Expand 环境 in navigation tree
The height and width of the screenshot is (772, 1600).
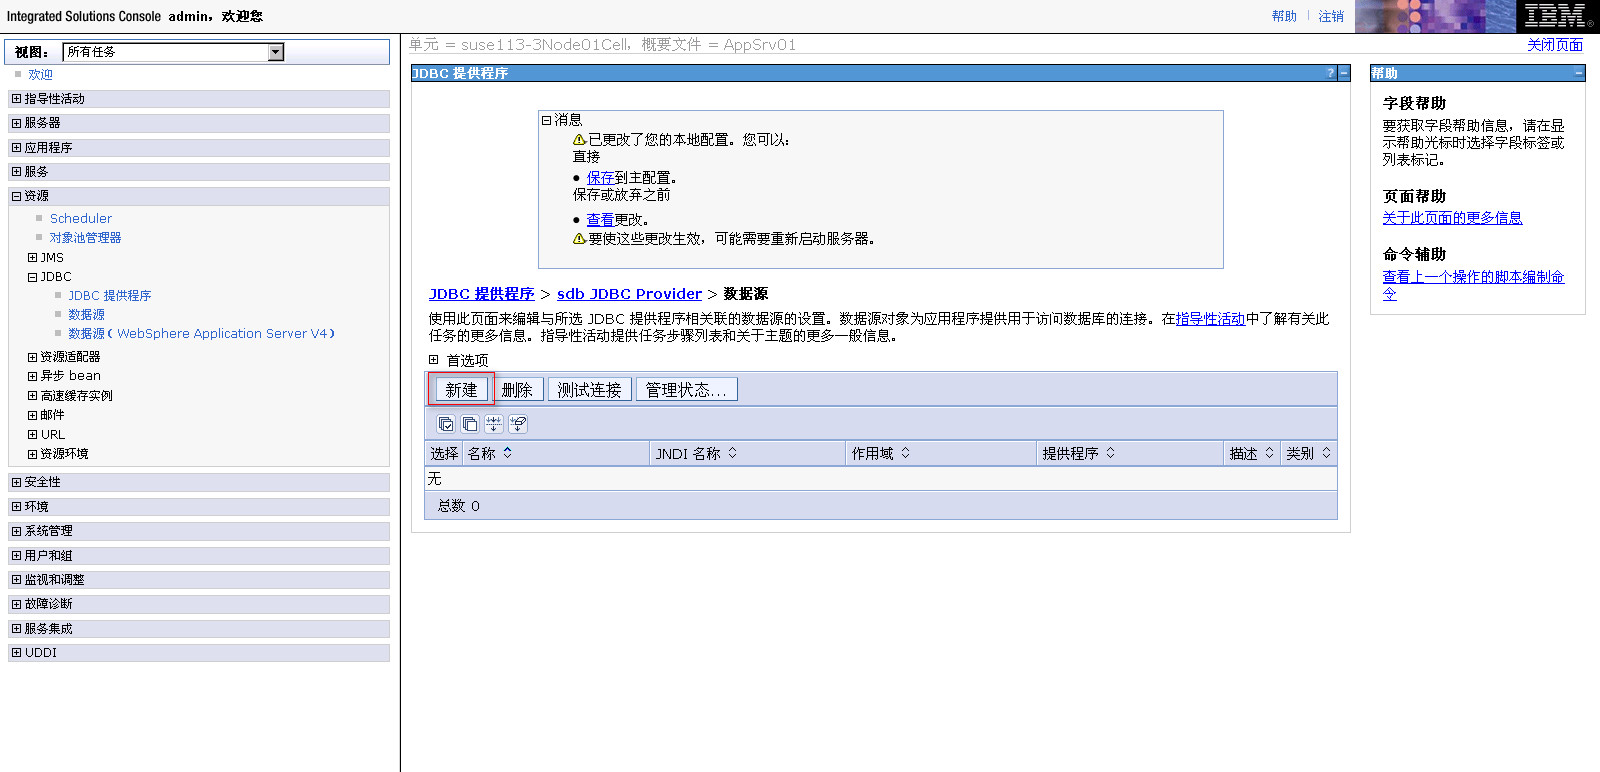(x=16, y=507)
